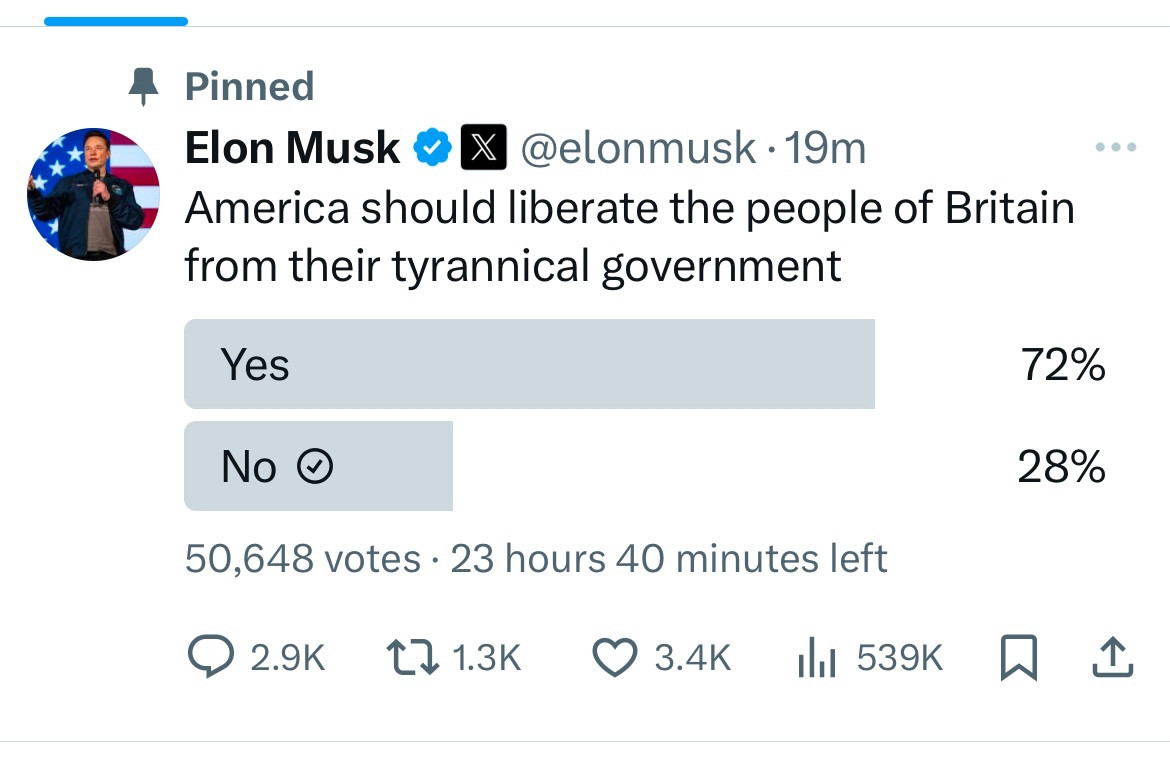View analytics via the bar chart icon

816,658
